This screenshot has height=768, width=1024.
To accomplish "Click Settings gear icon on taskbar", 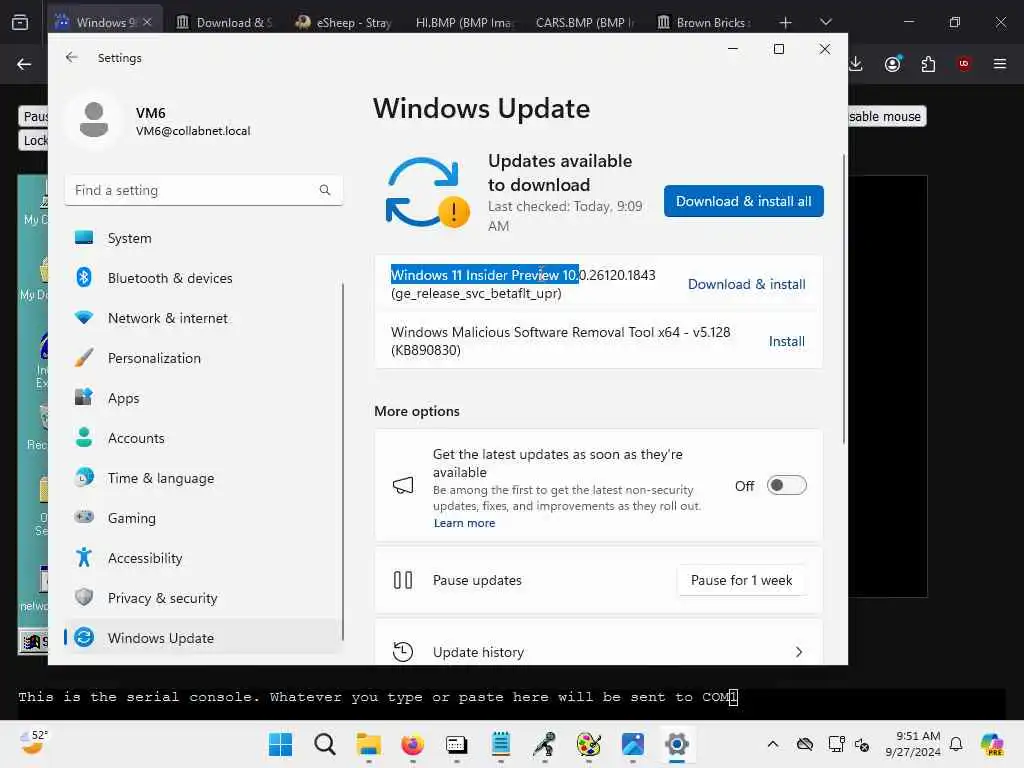I will click(677, 744).
